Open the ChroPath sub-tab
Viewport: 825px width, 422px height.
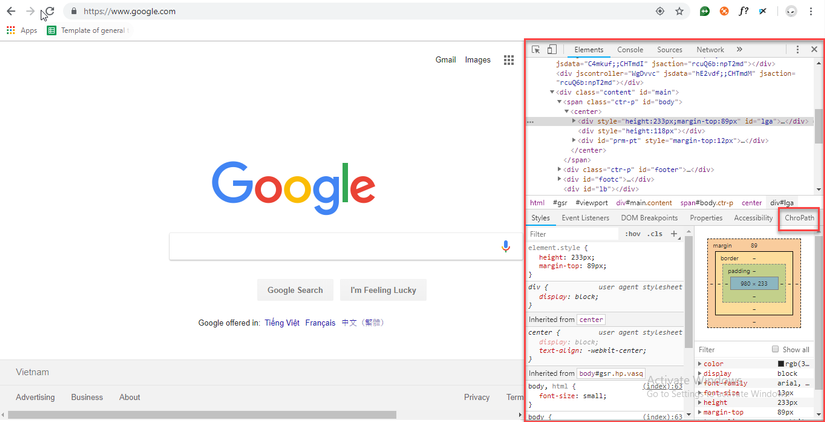799,218
